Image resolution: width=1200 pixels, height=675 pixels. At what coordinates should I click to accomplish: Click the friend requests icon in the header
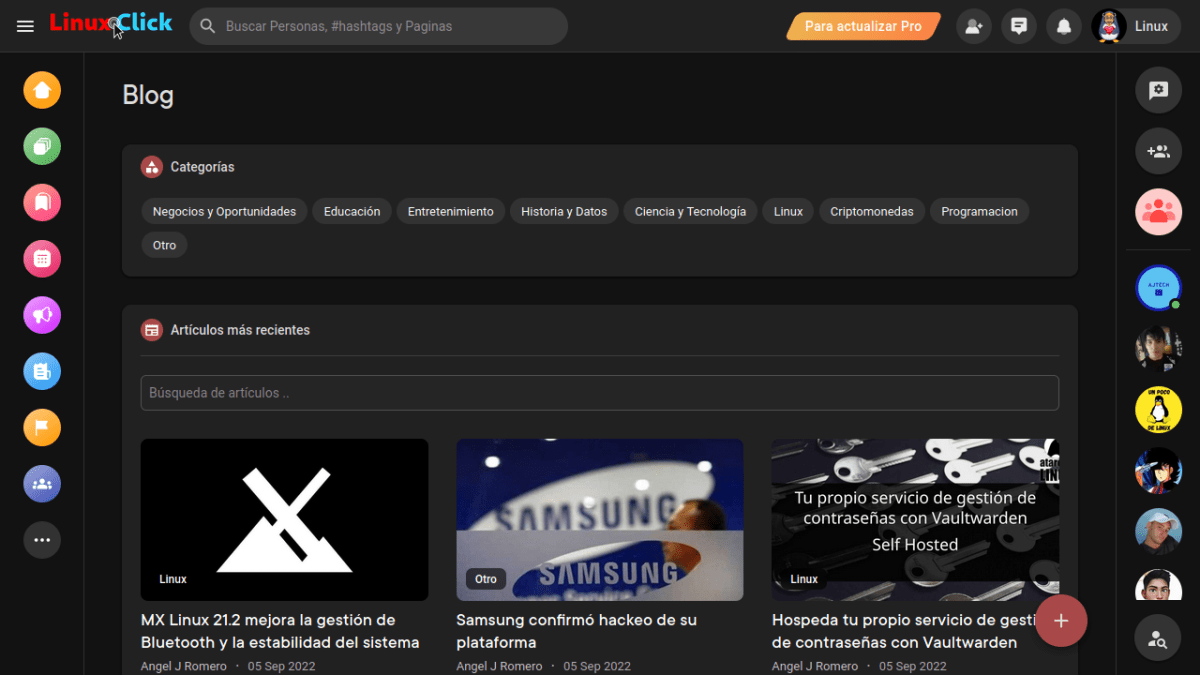(974, 26)
